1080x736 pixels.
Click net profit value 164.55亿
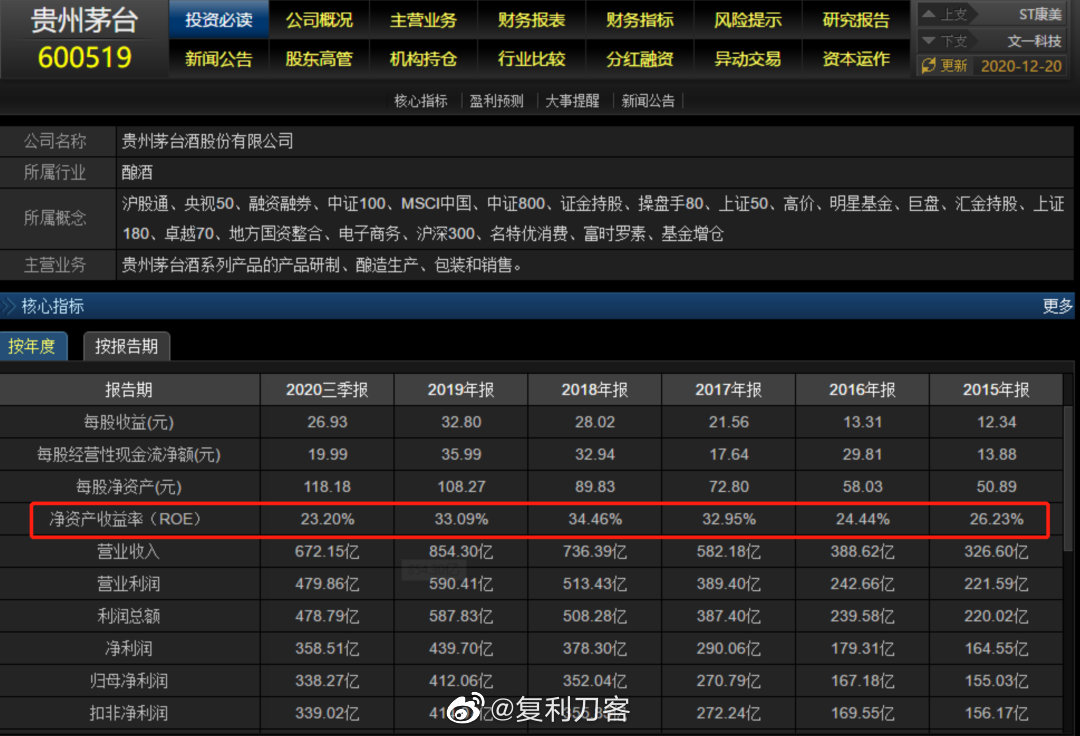click(x=996, y=649)
